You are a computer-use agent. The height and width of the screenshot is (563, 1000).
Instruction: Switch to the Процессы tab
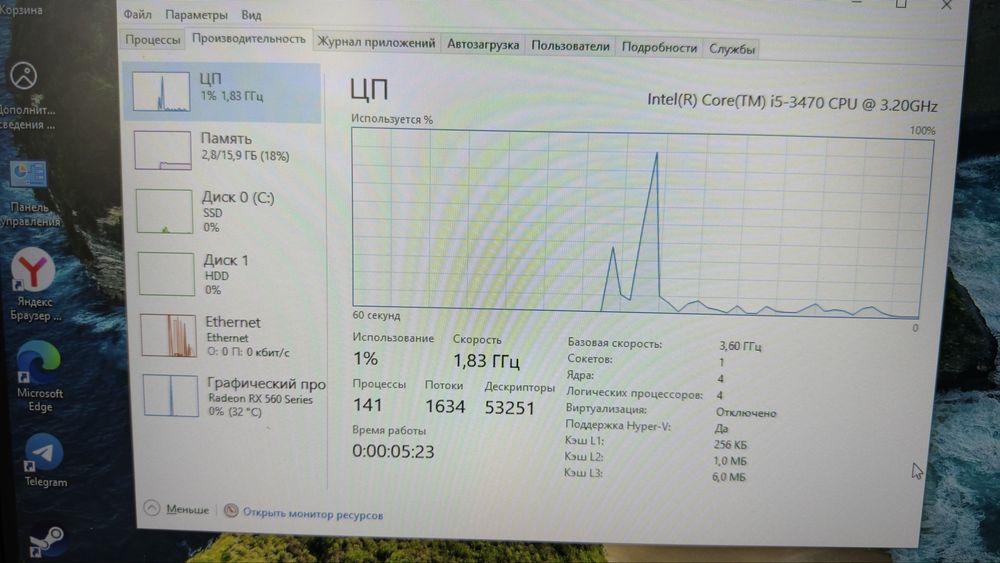152,40
